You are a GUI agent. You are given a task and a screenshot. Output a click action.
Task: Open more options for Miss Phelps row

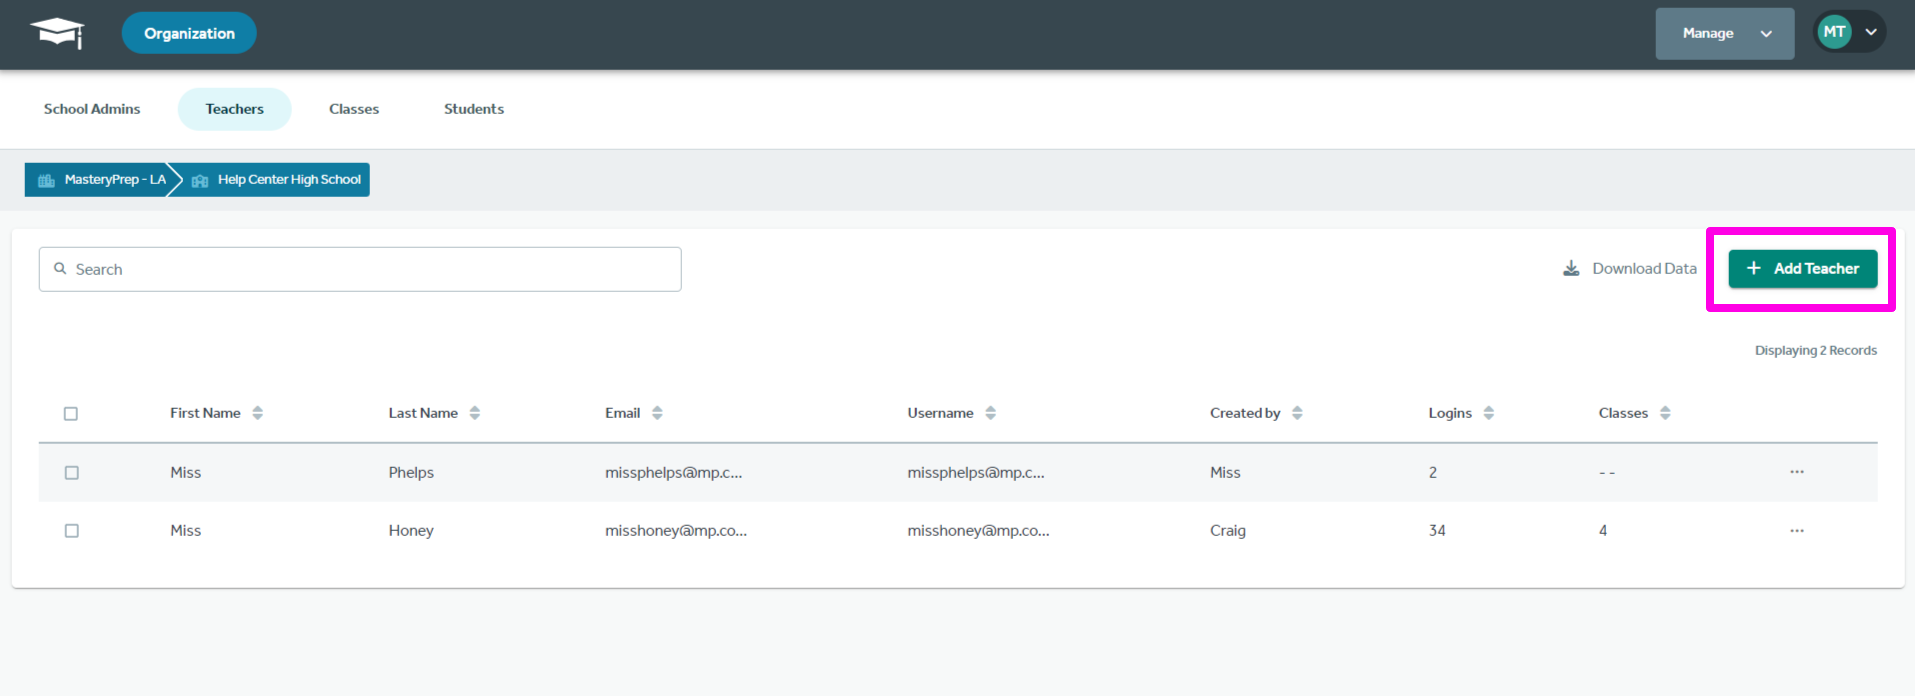pyautogui.click(x=1797, y=472)
